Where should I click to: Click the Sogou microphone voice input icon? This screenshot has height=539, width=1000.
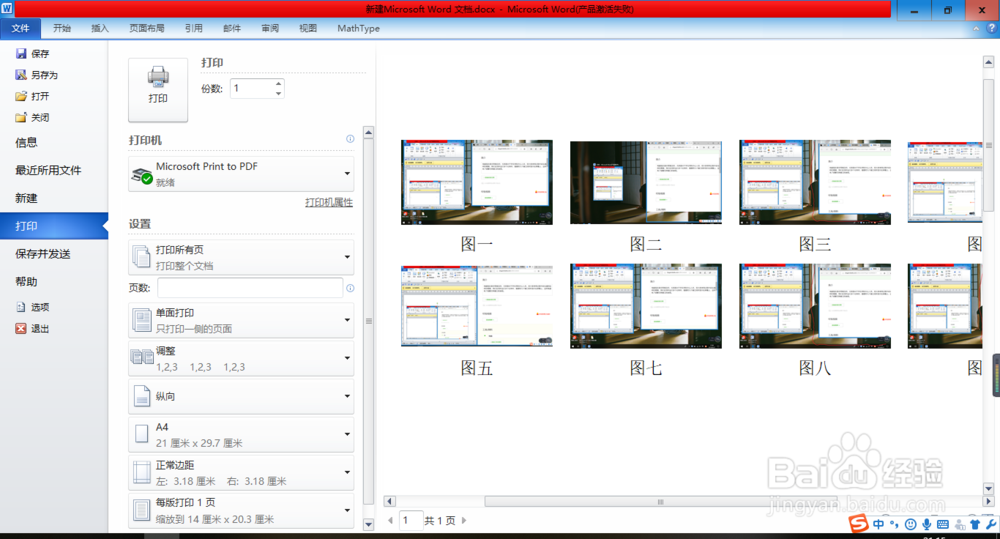927,524
